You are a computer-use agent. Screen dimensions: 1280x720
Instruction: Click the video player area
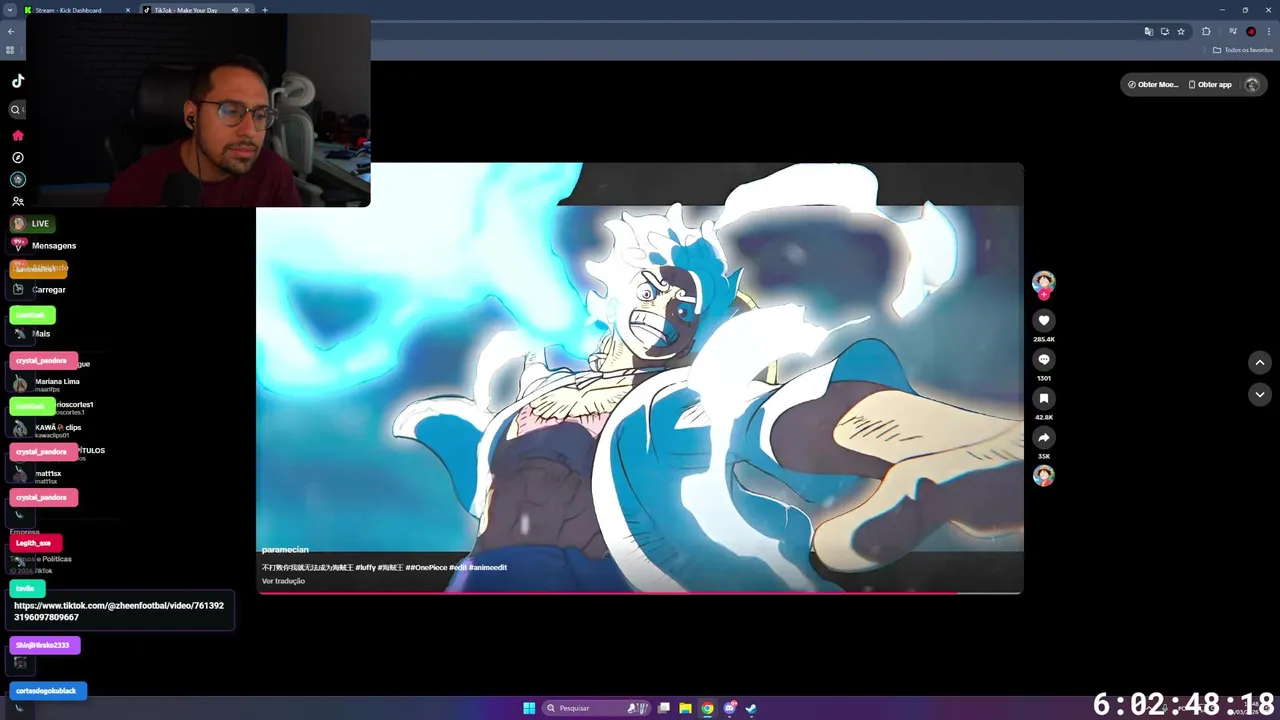(x=640, y=378)
